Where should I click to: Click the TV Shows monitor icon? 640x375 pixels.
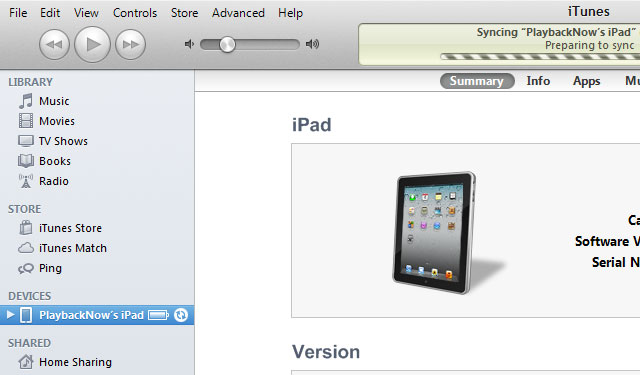coord(26,141)
